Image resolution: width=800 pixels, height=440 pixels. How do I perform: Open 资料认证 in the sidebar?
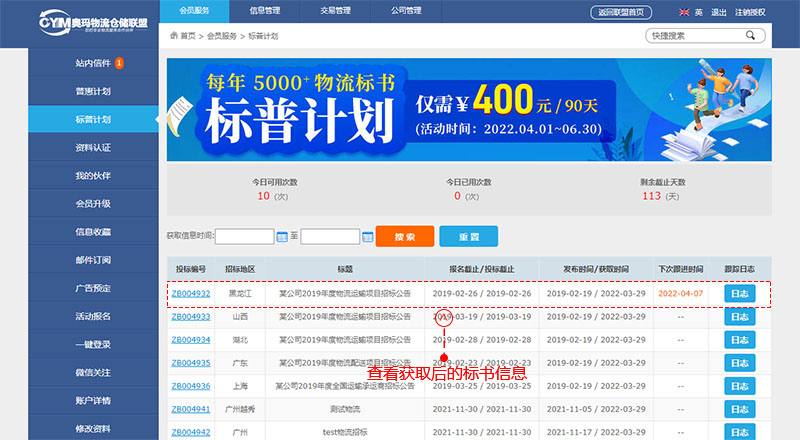92,147
